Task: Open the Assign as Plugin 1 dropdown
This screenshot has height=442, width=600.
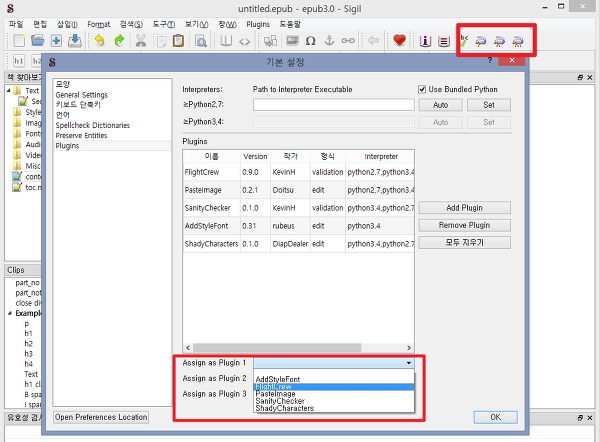Action: [334, 363]
